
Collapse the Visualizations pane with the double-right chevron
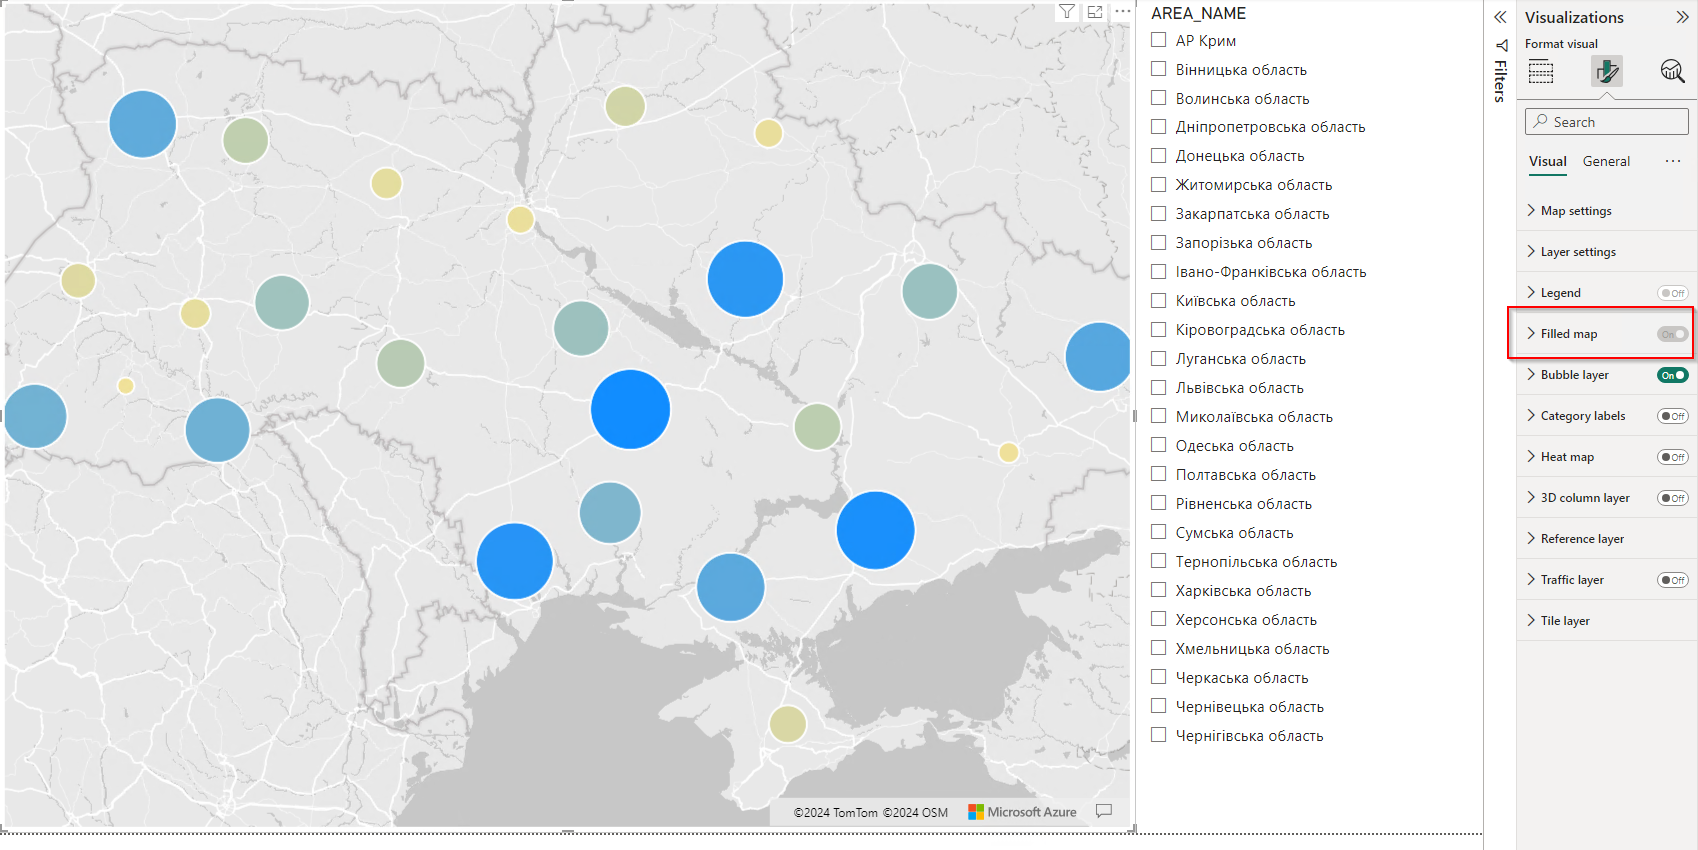(1682, 17)
